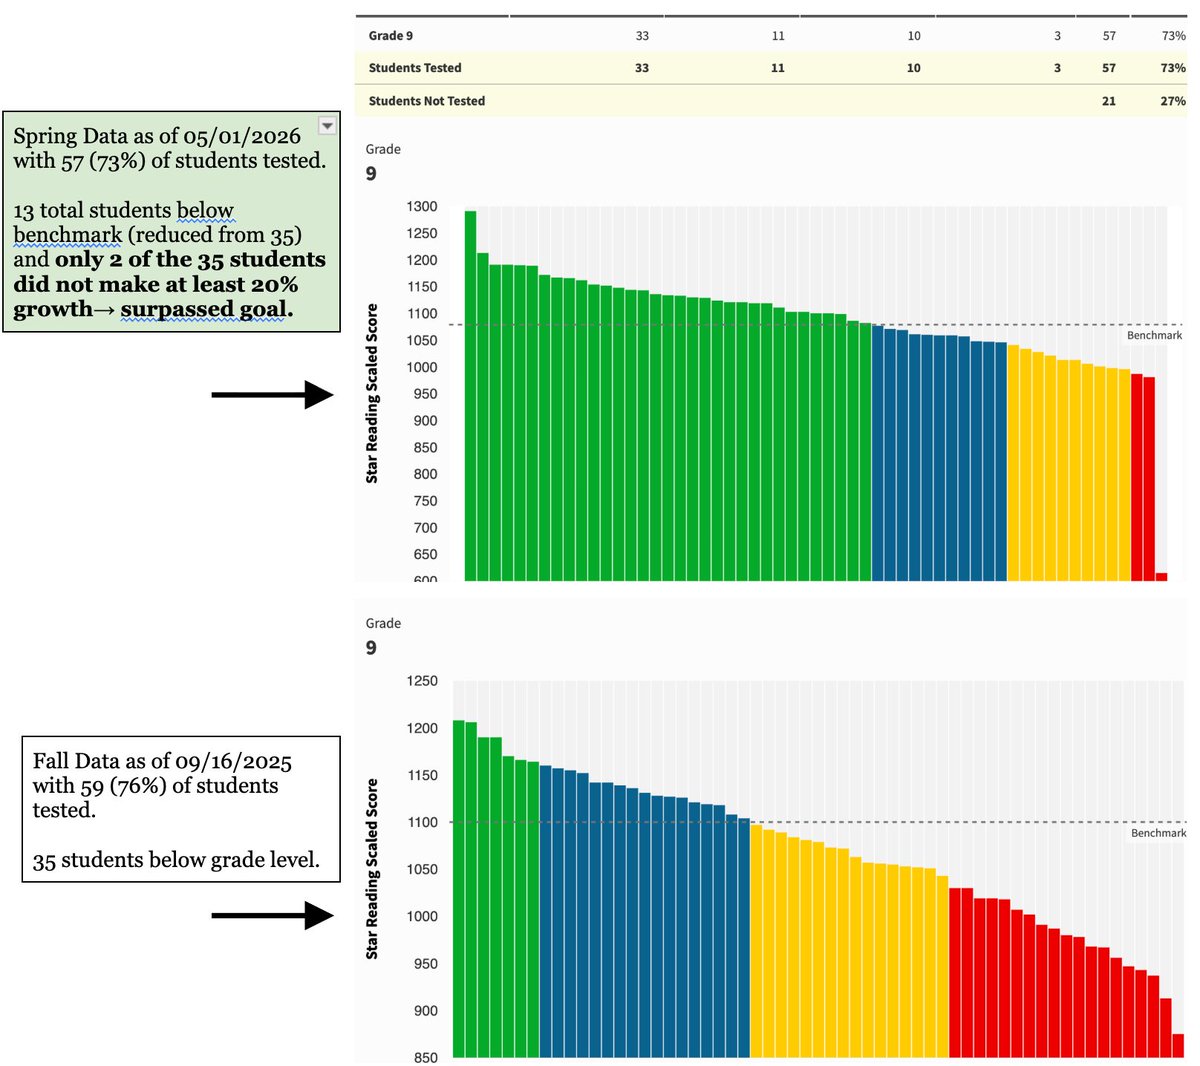Select the green Spring Data text box
The width and height of the screenshot is (1200, 1066).
pos(172,222)
